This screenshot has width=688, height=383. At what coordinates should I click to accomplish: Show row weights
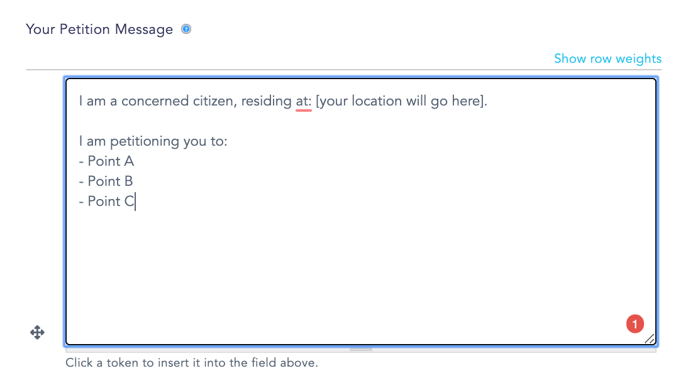tap(607, 58)
